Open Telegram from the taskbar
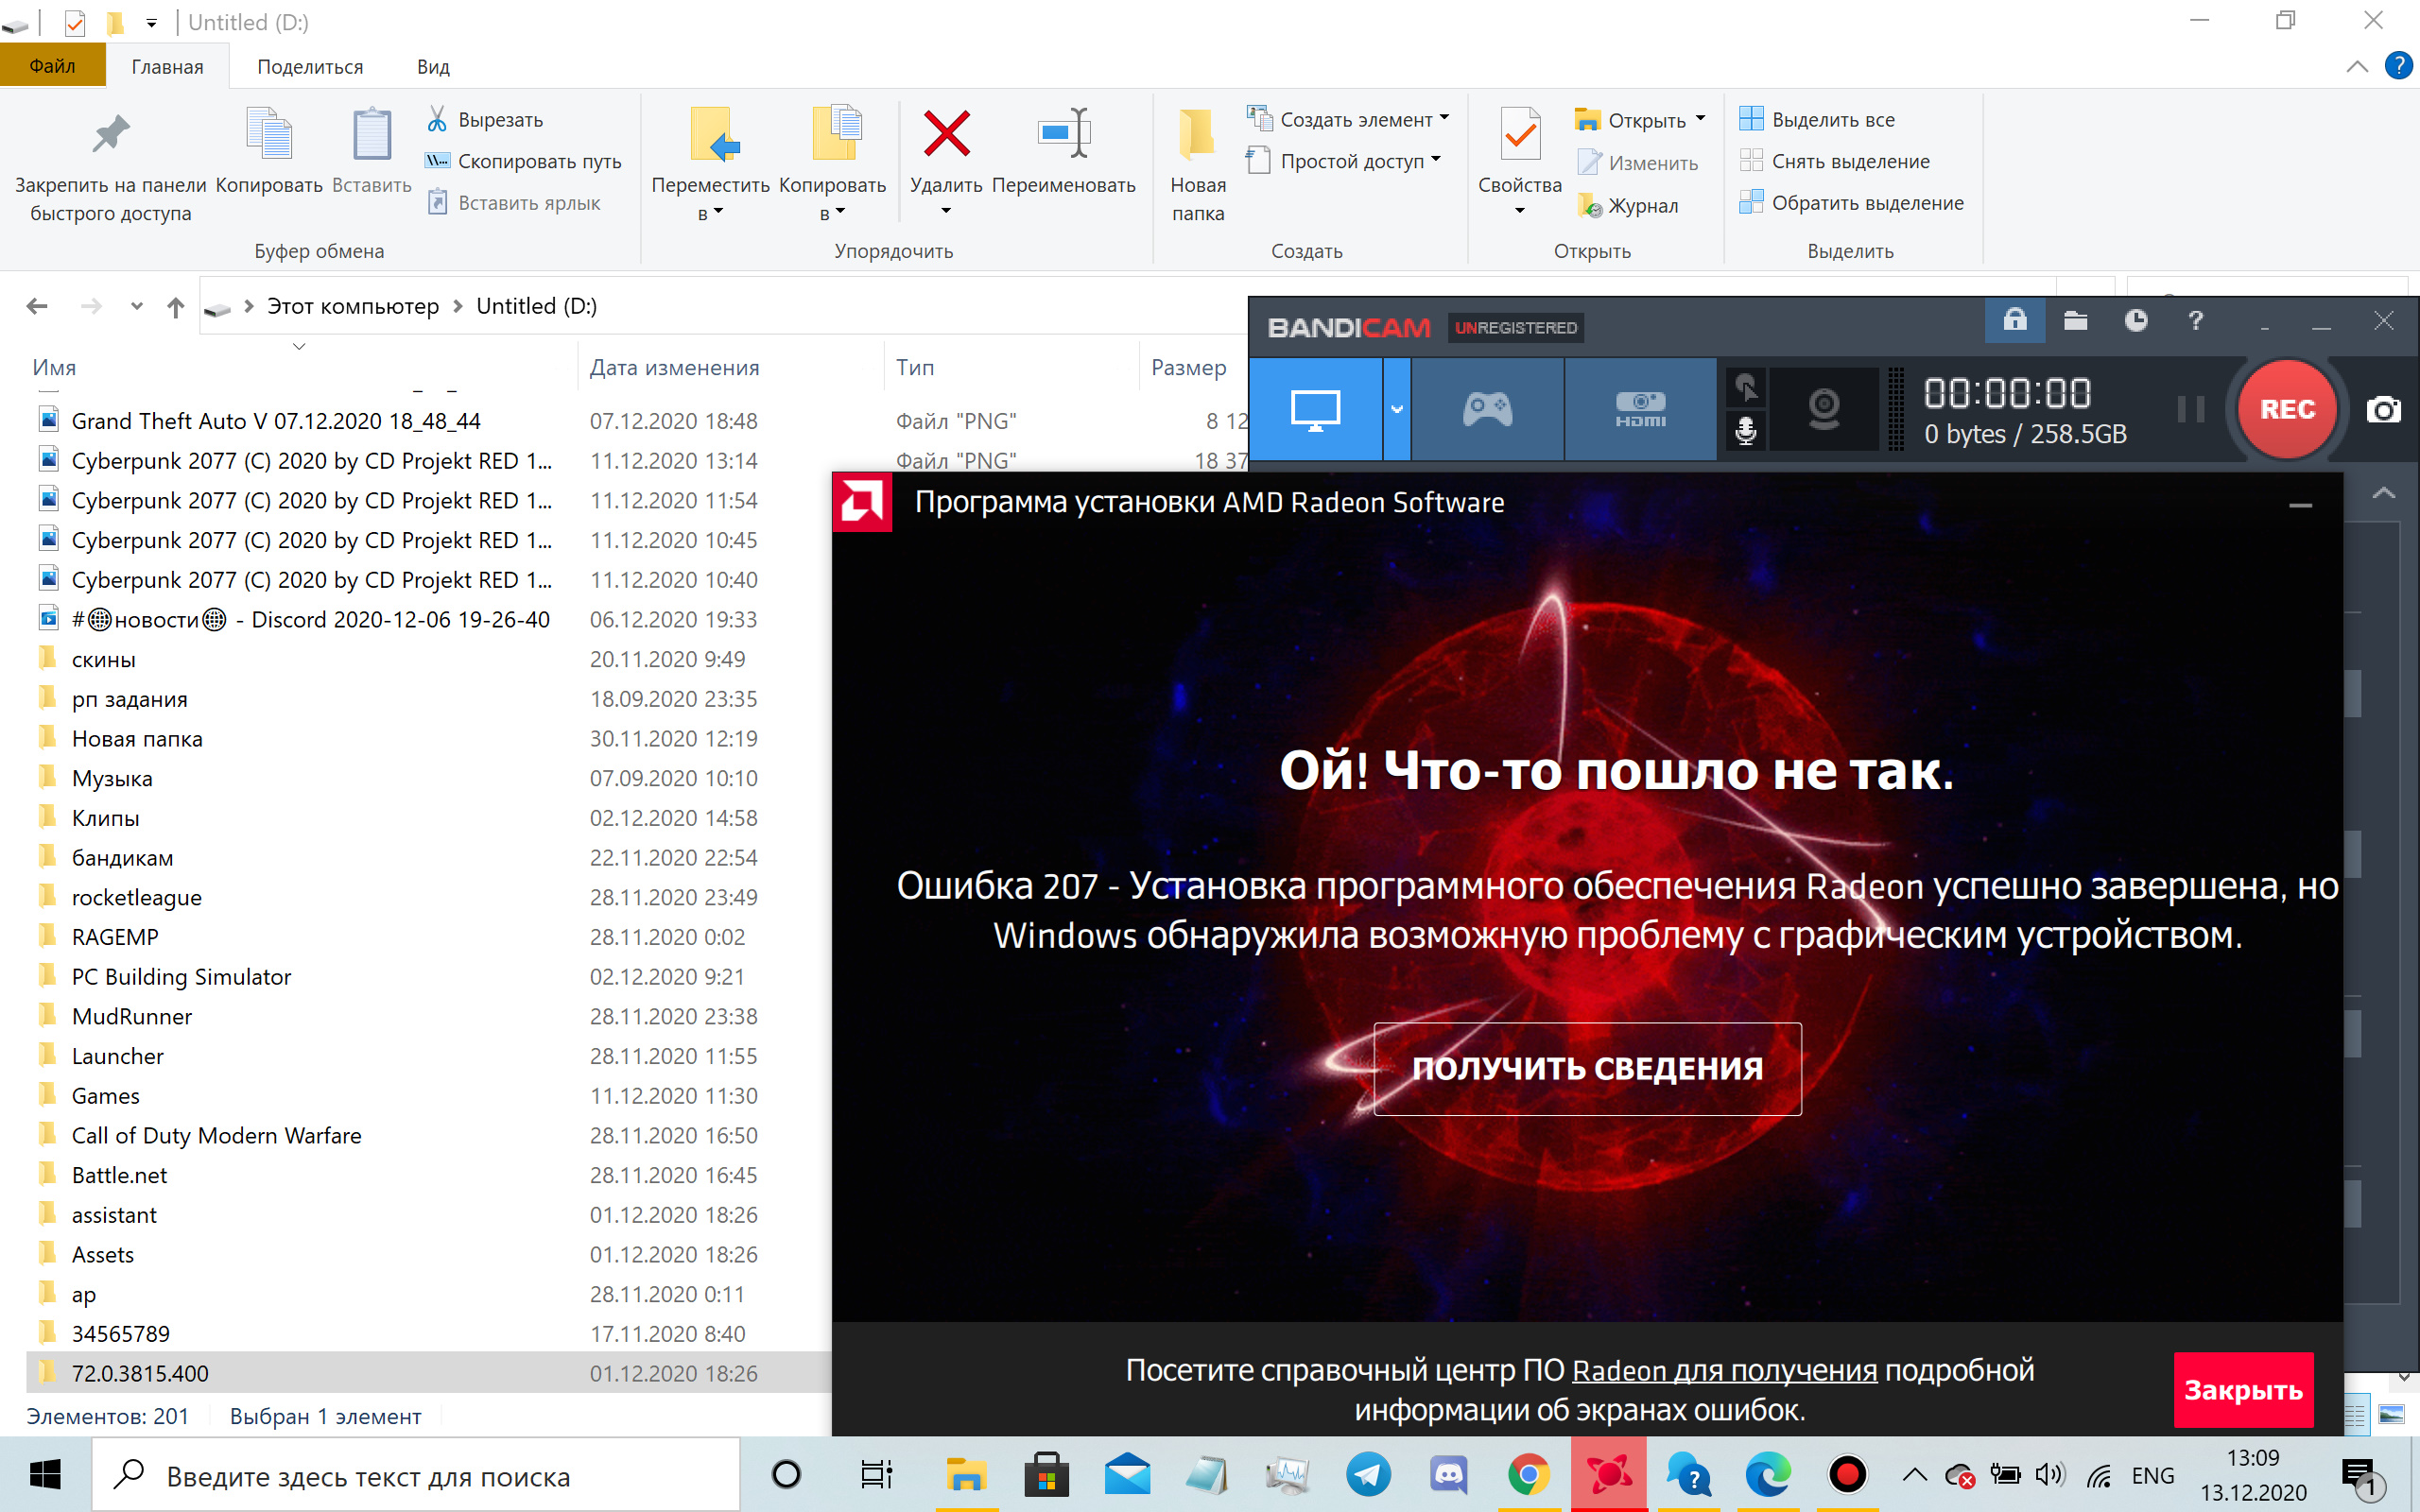This screenshot has height=1512, width=2420. 1367,1474
